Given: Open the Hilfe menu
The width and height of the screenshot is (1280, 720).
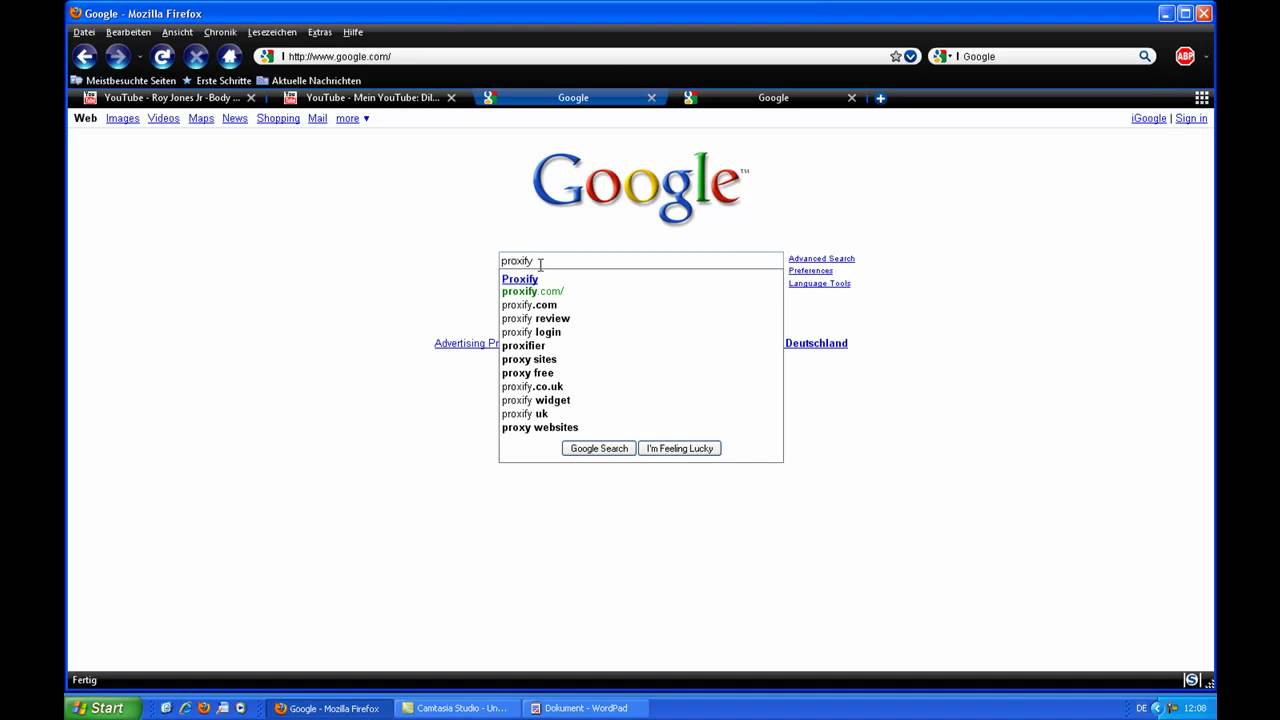Looking at the screenshot, I should pos(353,32).
